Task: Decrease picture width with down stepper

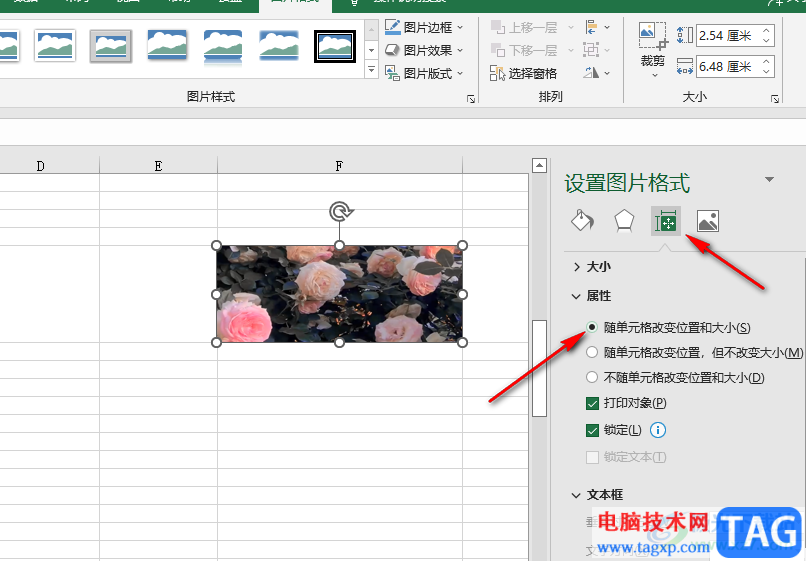Action: click(766, 71)
